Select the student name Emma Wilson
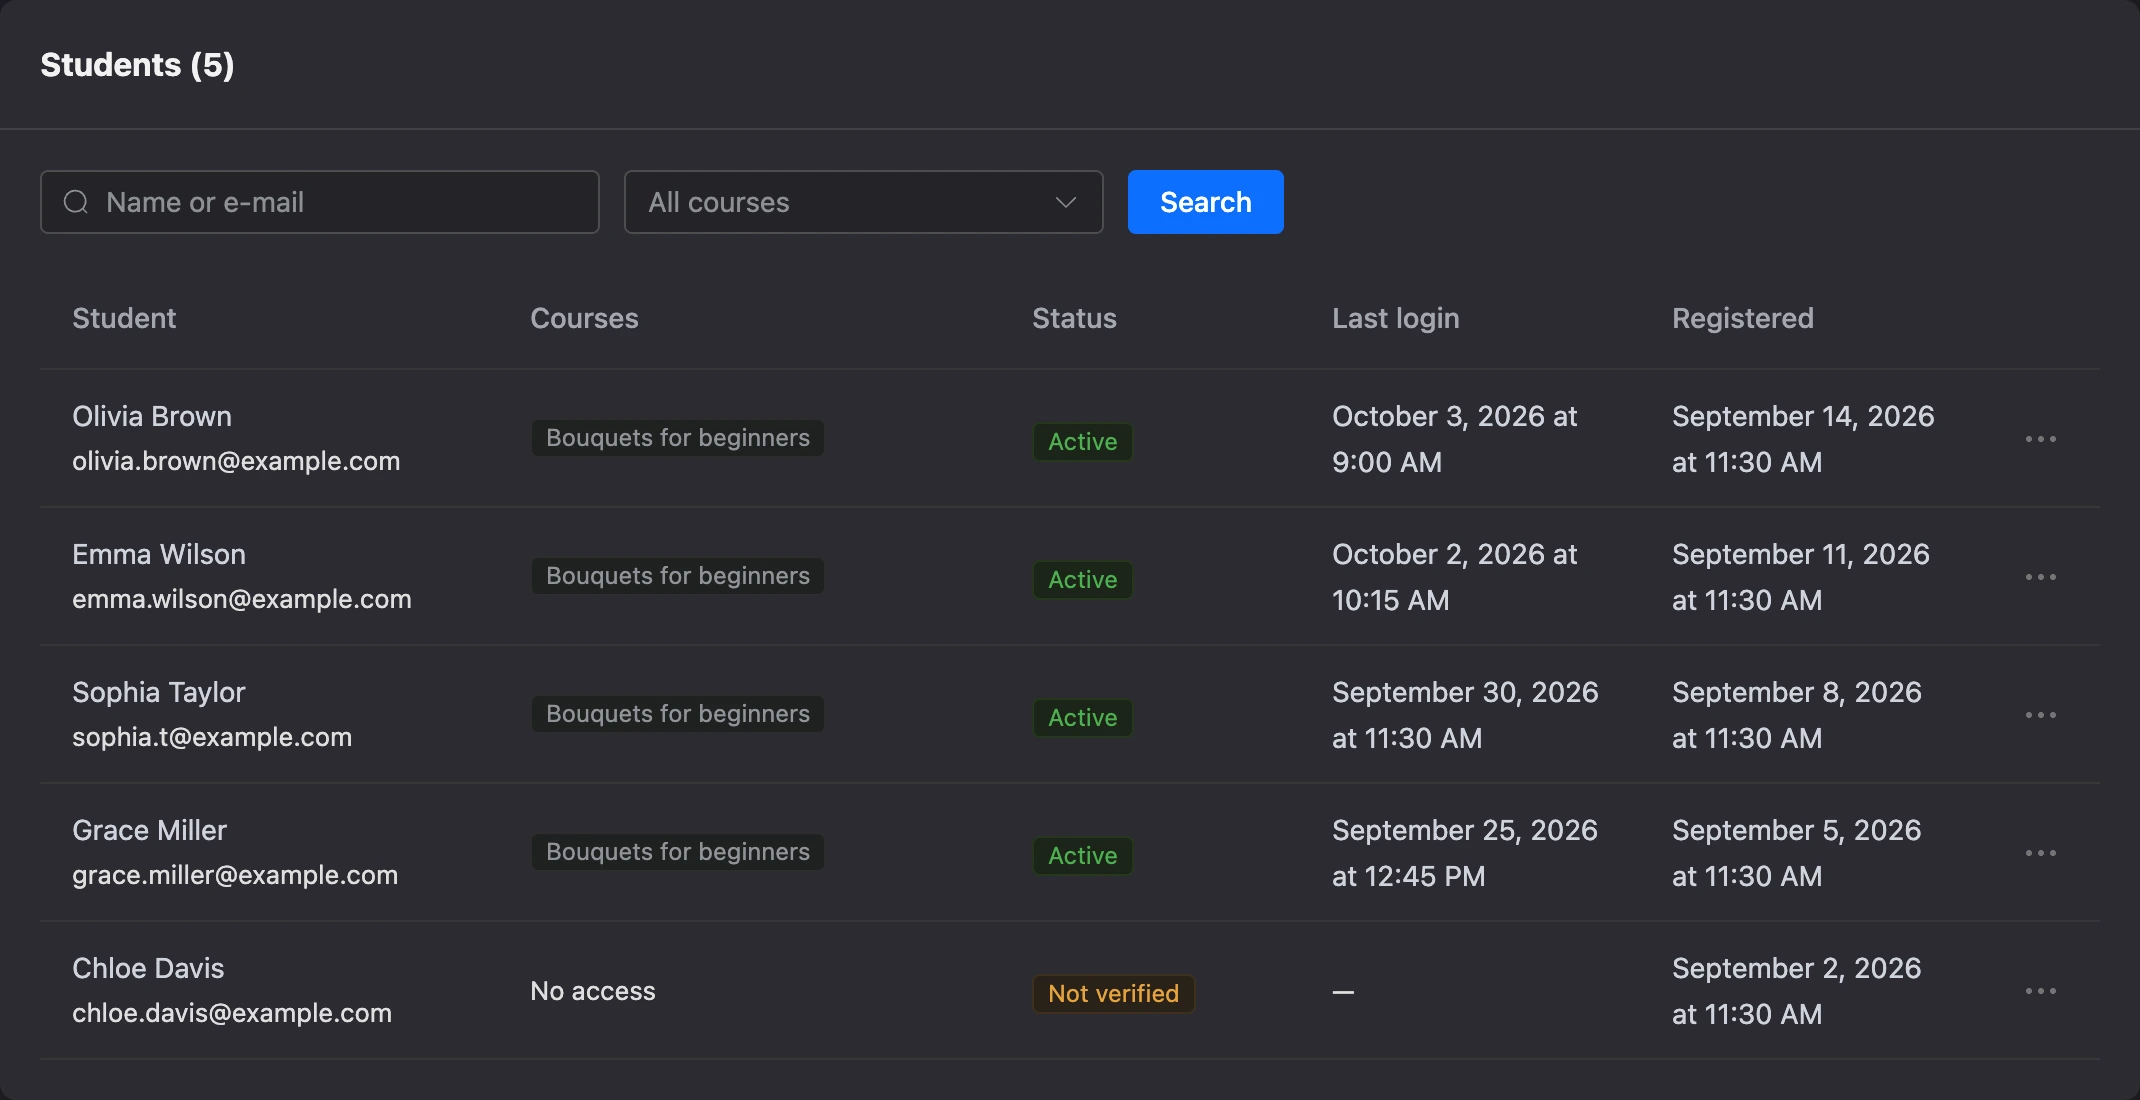 pos(159,554)
